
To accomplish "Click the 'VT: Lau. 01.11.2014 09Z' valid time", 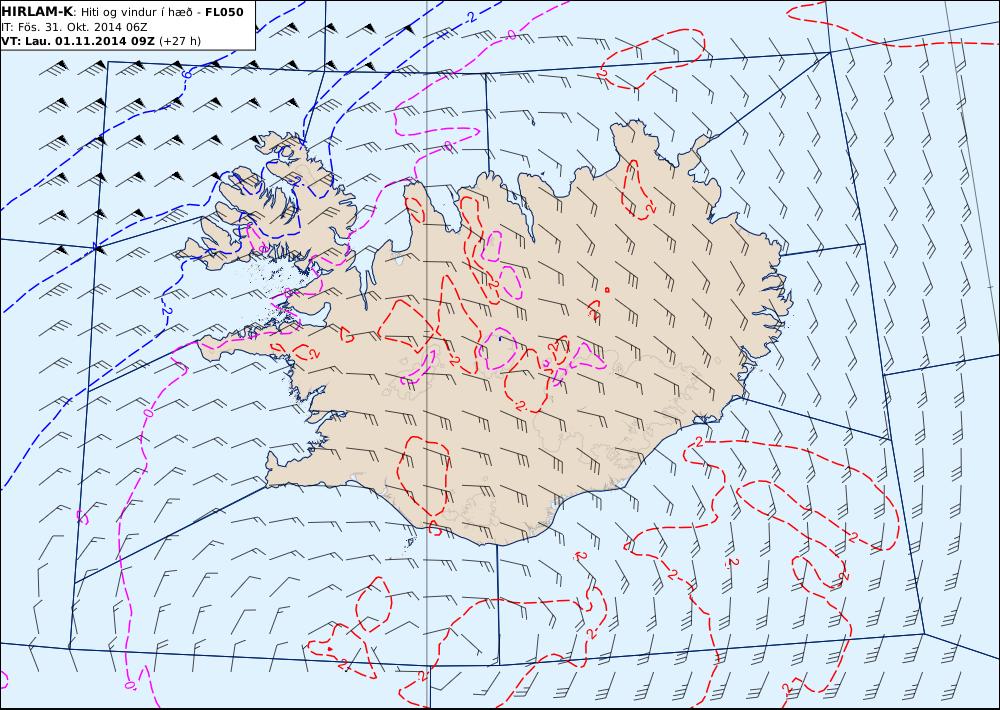I will coord(78,41).
